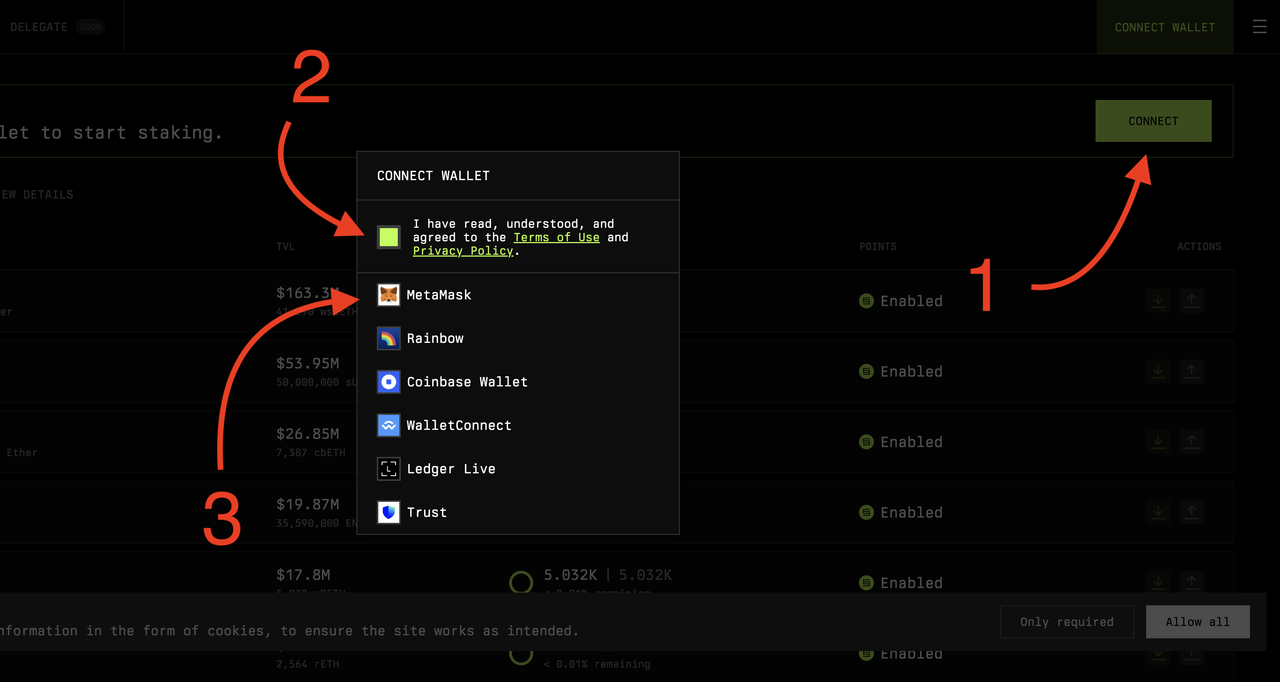This screenshot has height=682, width=1280.
Task: Click withdraw icon in the $53.95M row
Action: 1191,372
